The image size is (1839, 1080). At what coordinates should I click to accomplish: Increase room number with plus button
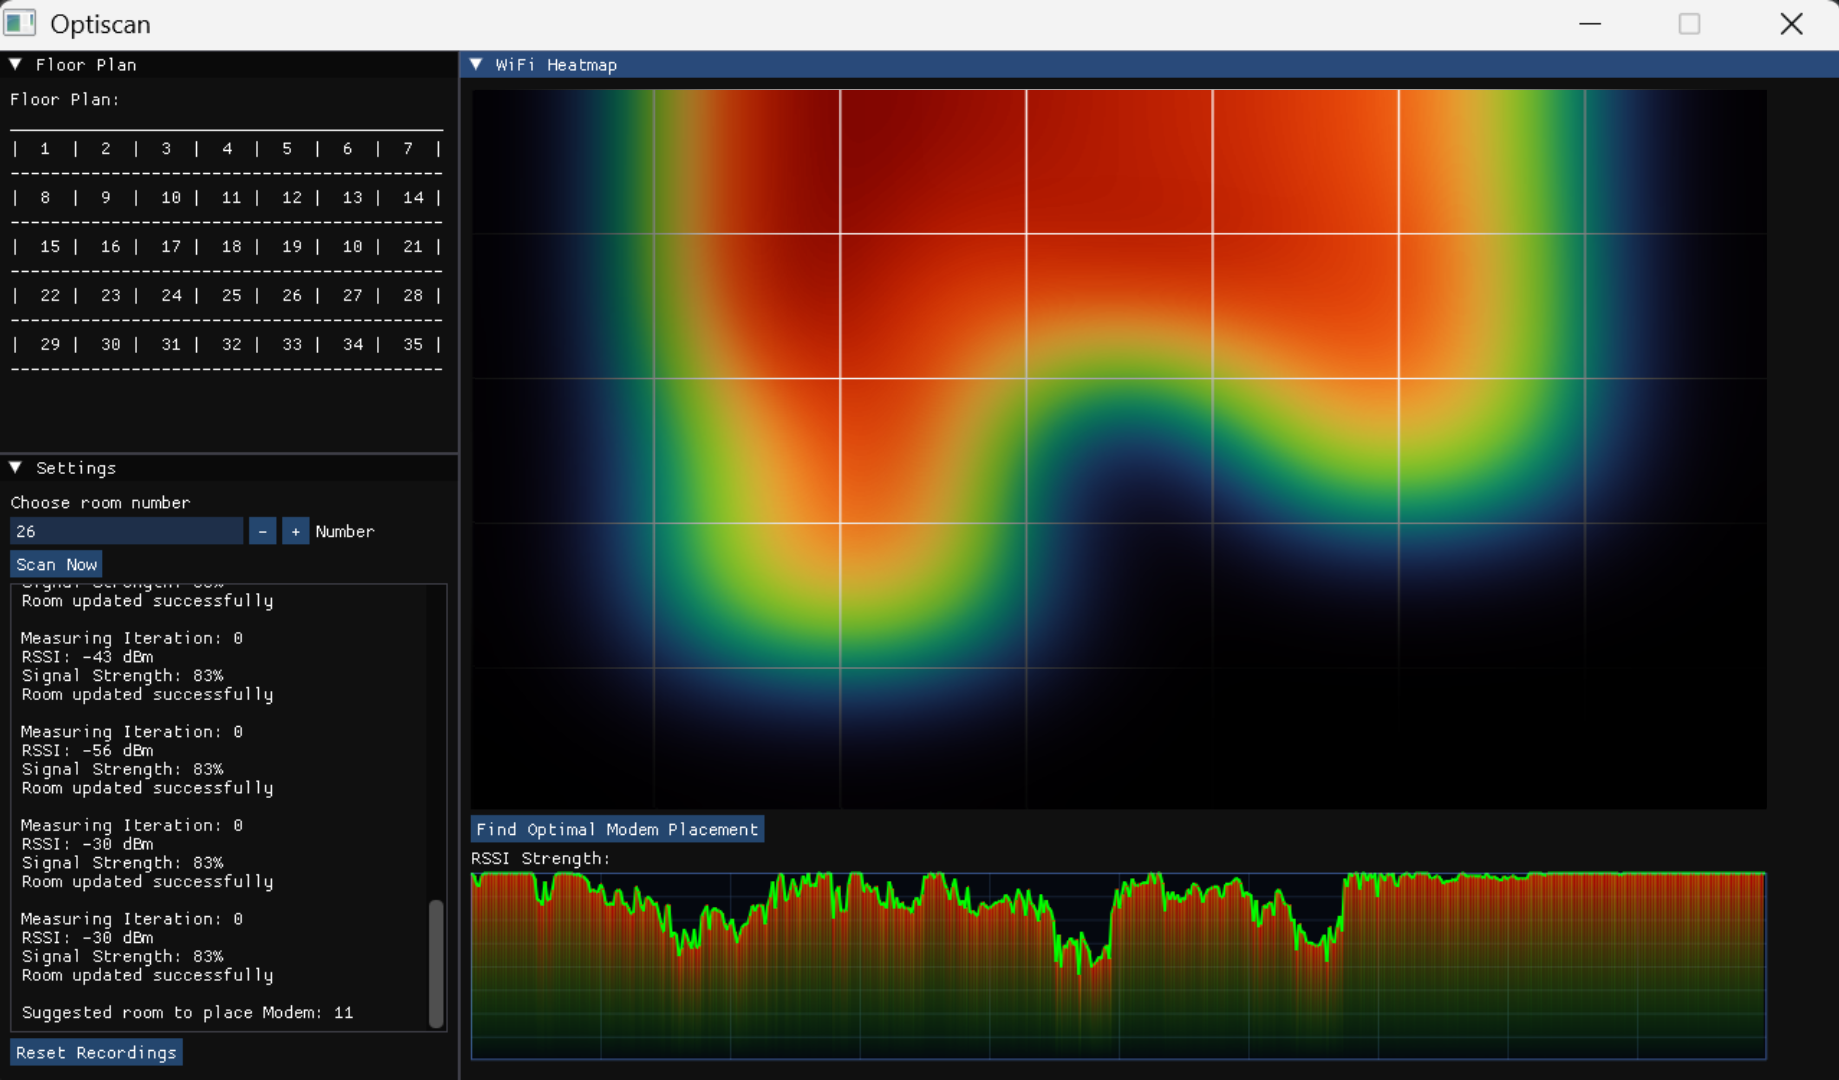point(295,531)
